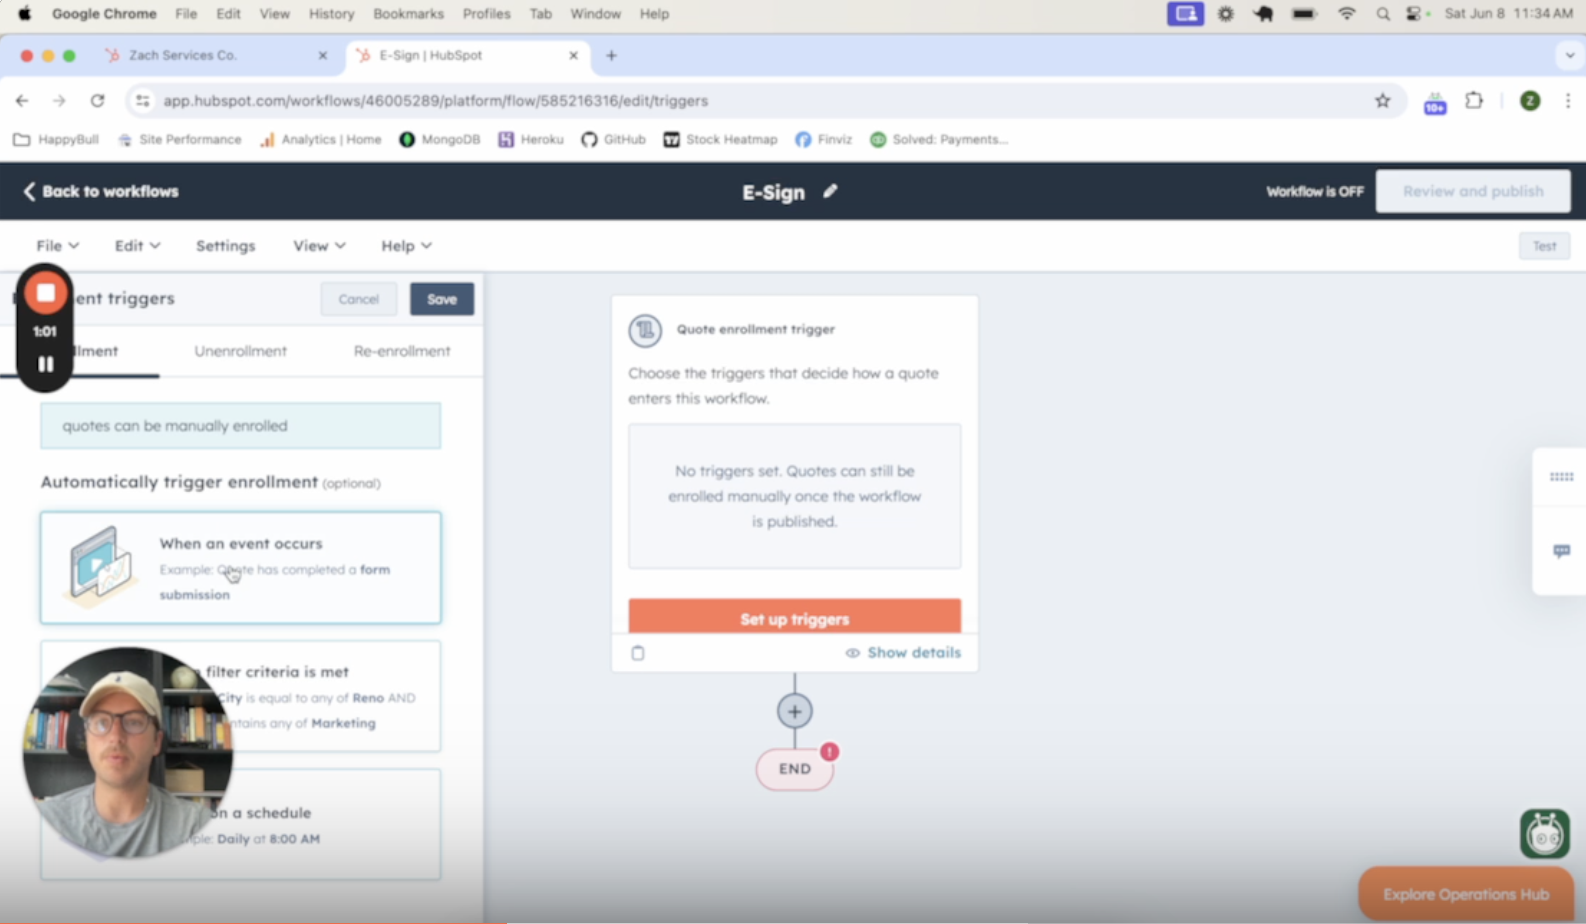Click the calendar extension icon with badge
Viewport: 1586px width, 924px height.
point(1435,102)
